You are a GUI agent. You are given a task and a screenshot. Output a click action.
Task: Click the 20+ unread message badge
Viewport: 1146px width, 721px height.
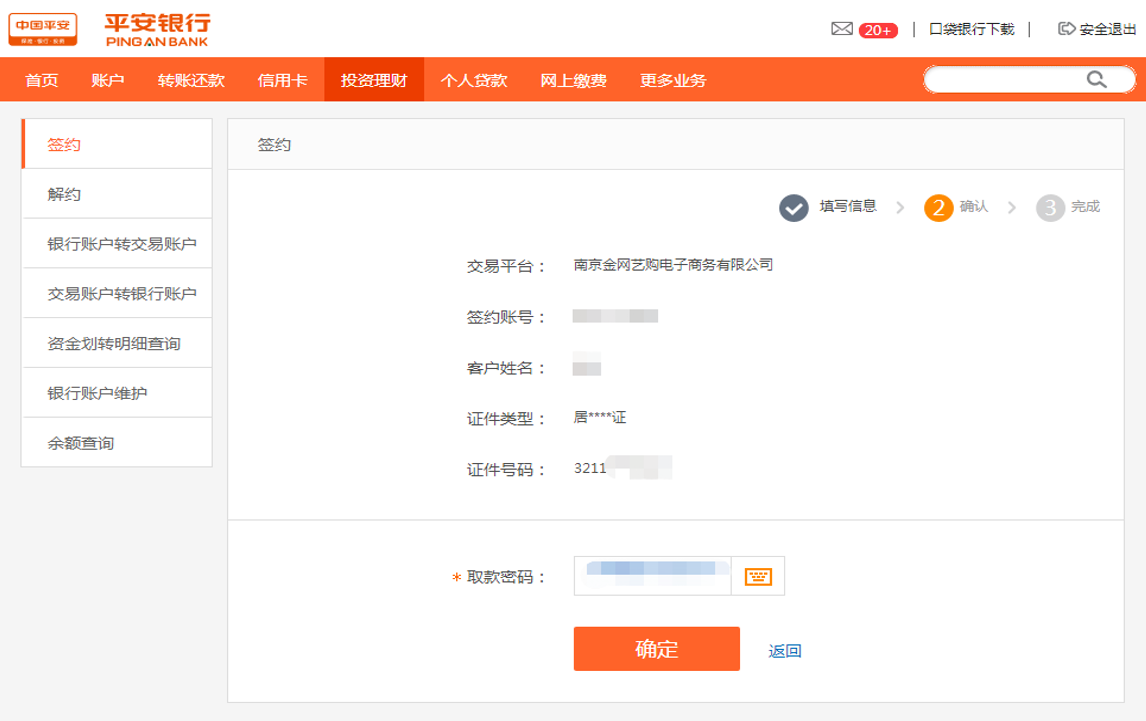878,30
